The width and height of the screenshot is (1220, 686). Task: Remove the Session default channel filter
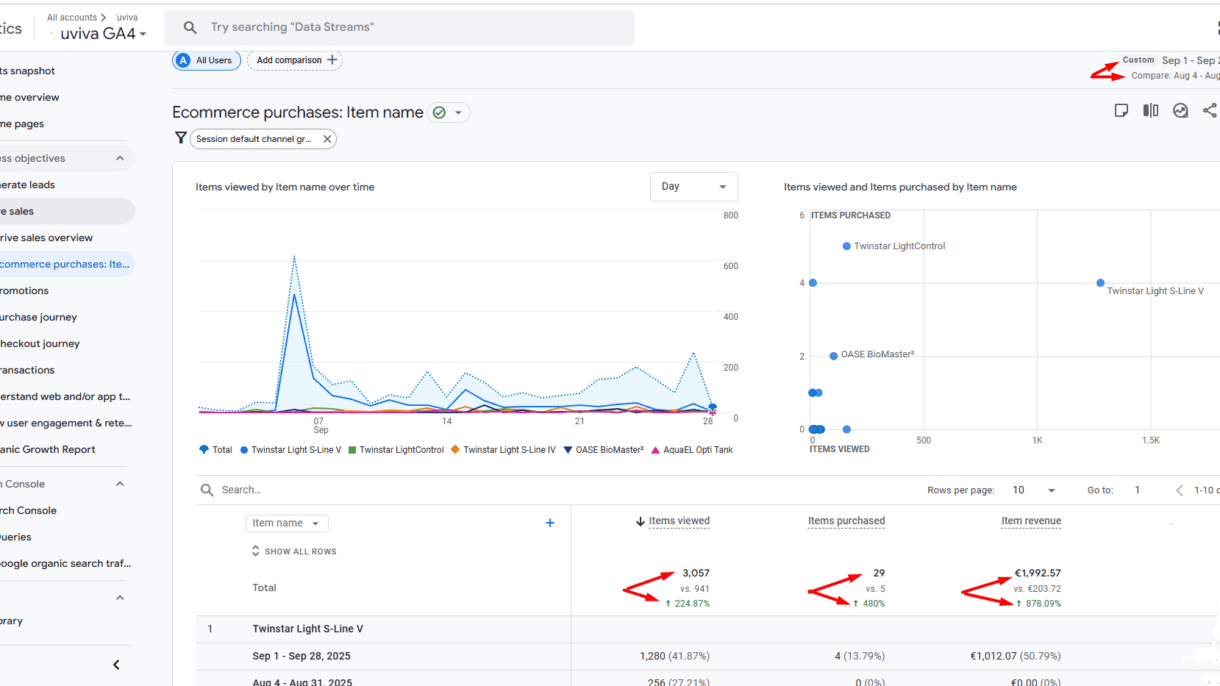[327, 139]
